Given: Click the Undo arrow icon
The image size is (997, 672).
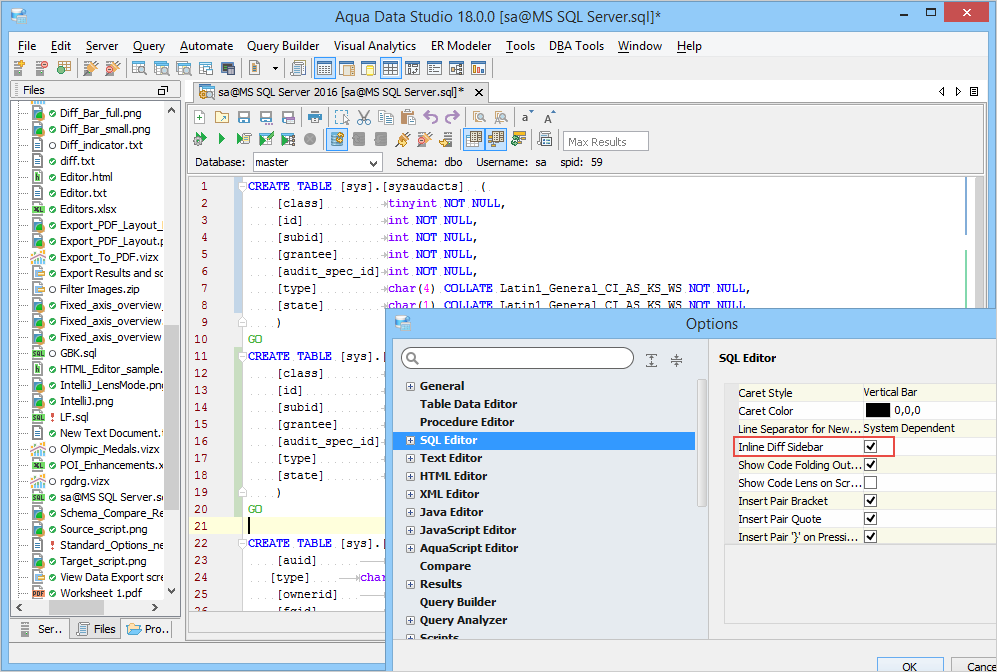Looking at the screenshot, I should pos(431,117).
